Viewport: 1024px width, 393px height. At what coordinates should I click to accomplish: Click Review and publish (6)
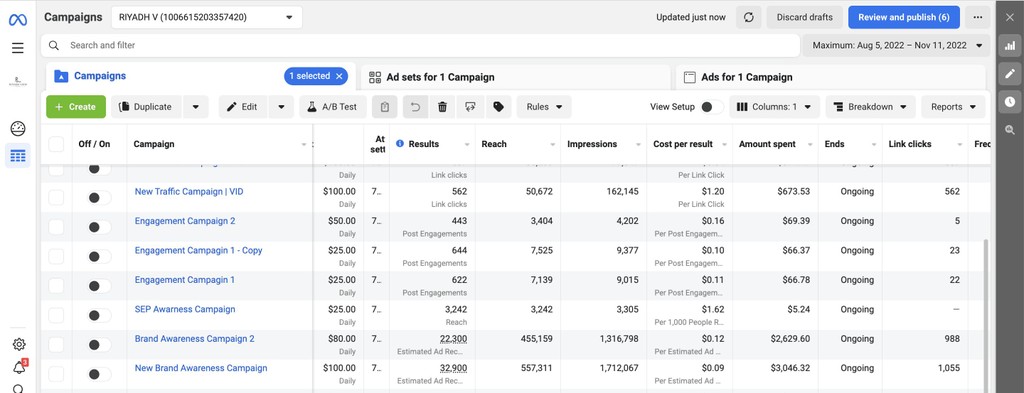[904, 18]
